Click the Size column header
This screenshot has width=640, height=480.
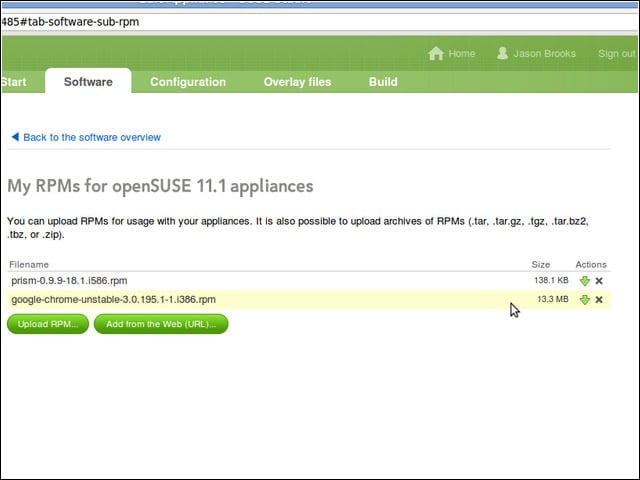[540, 264]
